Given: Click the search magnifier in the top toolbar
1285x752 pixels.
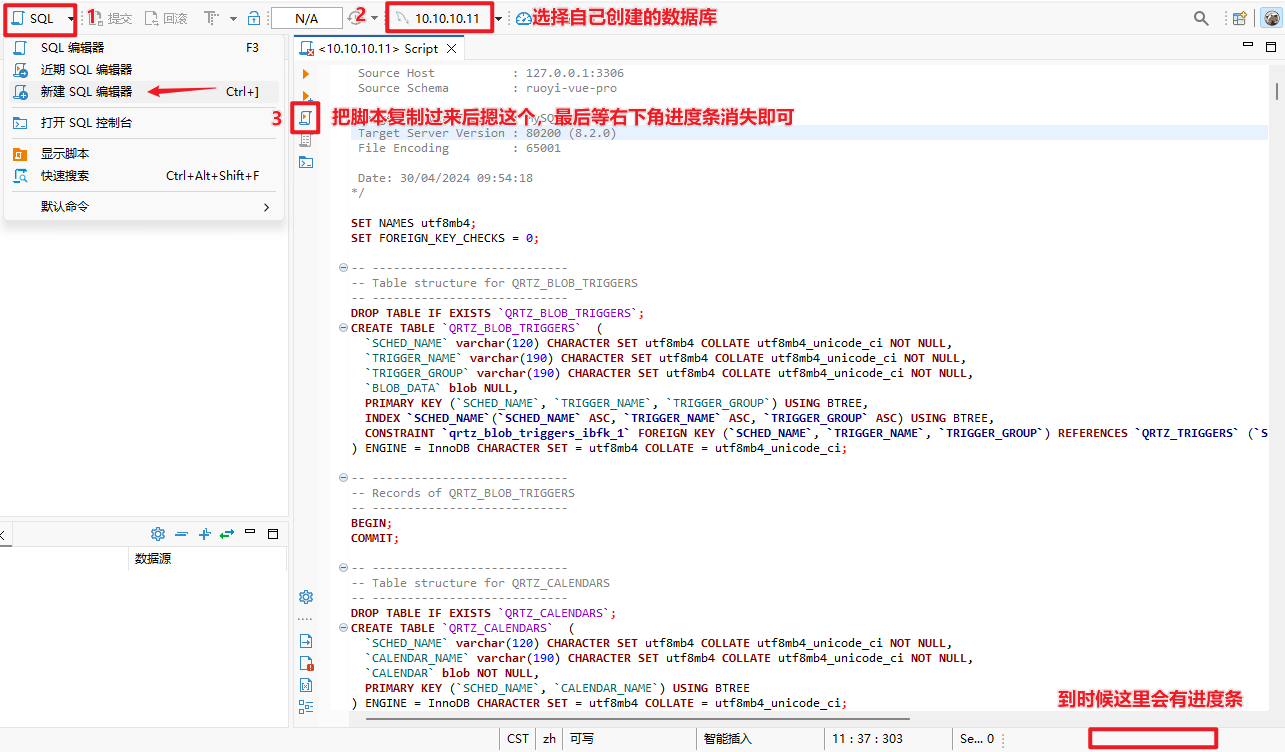Looking at the screenshot, I should pyautogui.click(x=1201, y=18).
